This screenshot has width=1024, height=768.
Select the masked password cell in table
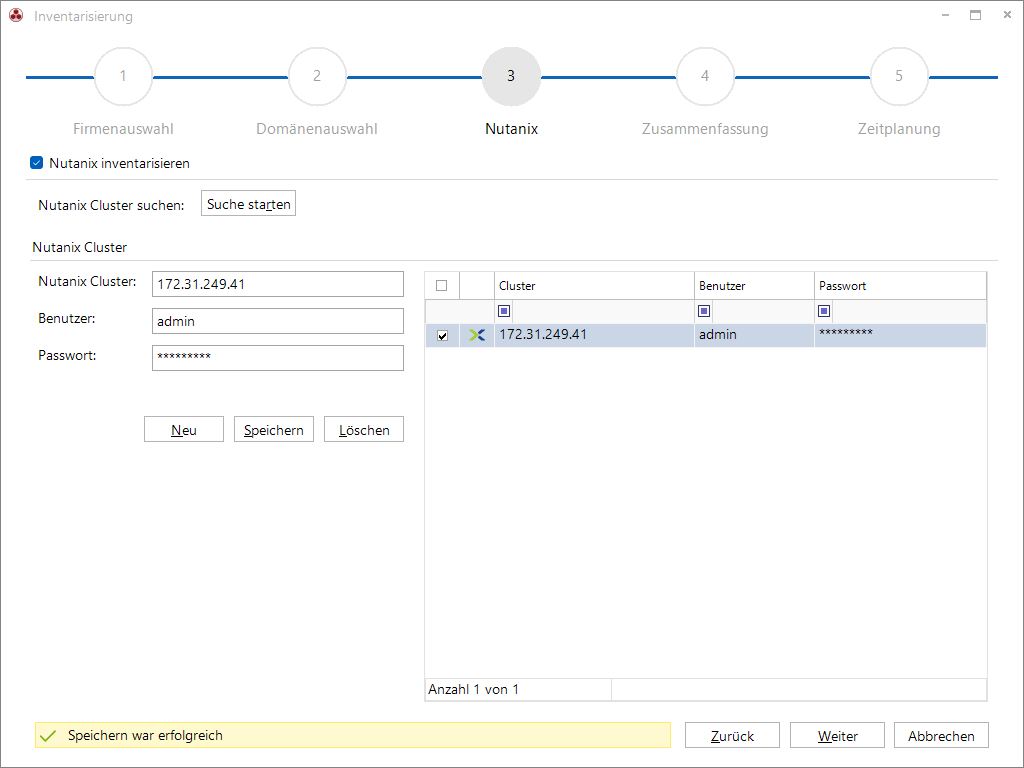(x=900, y=335)
